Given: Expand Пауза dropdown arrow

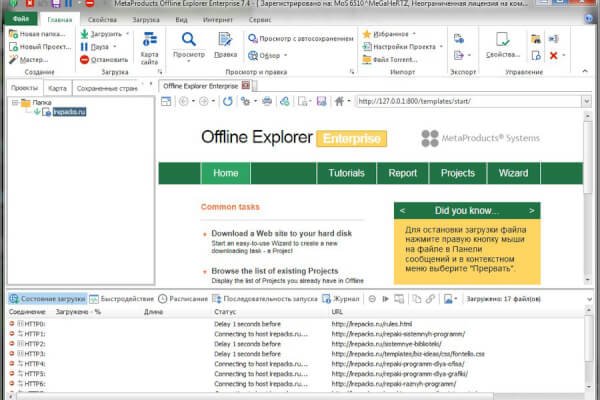Looking at the screenshot, I should pyautogui.click(x=114, y=47).
